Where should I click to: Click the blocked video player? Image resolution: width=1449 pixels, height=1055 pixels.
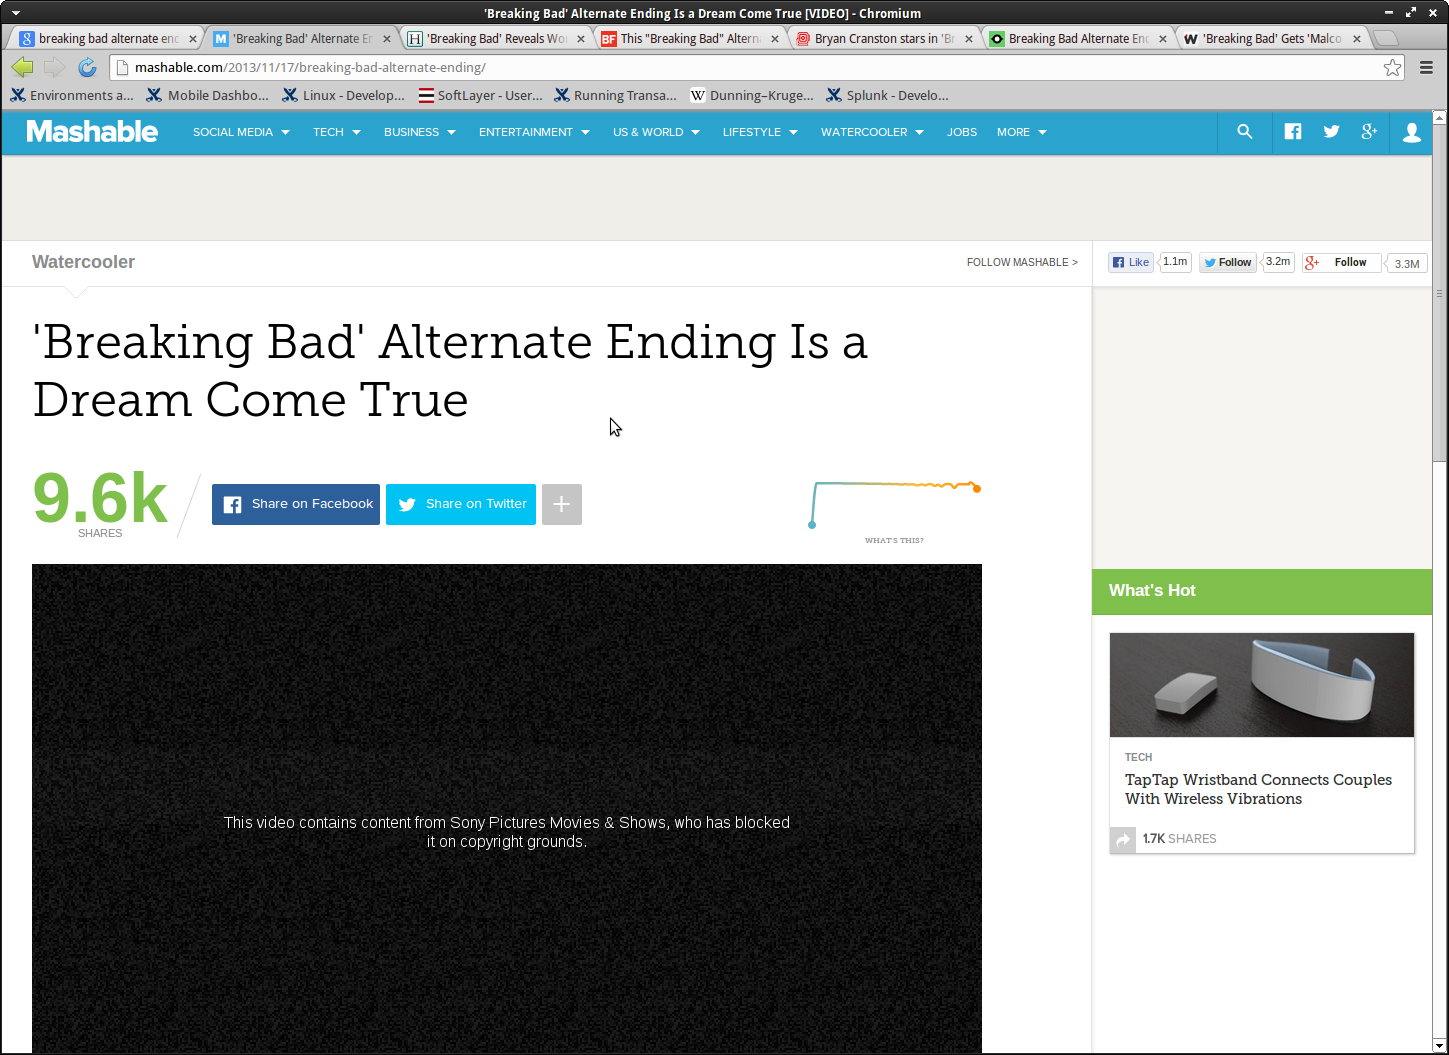coord(507,808)
